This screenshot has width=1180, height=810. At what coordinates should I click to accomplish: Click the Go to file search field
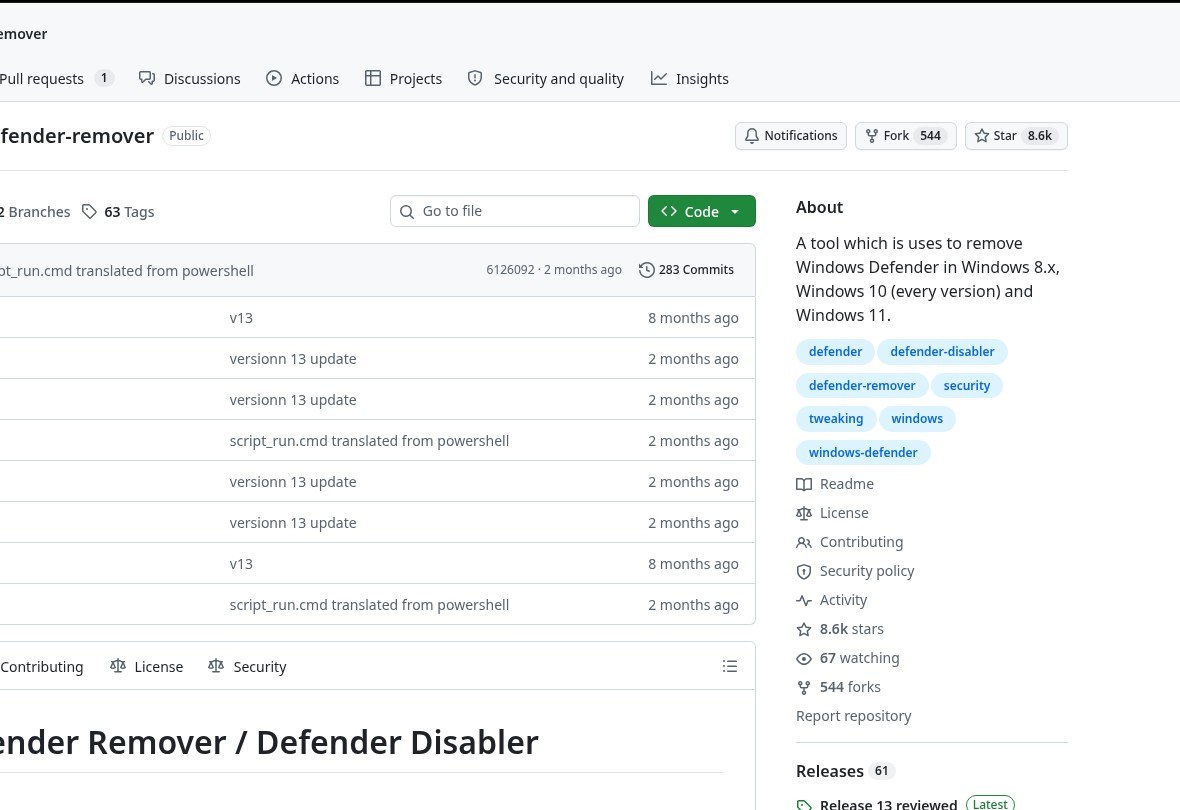pos(515,211)
